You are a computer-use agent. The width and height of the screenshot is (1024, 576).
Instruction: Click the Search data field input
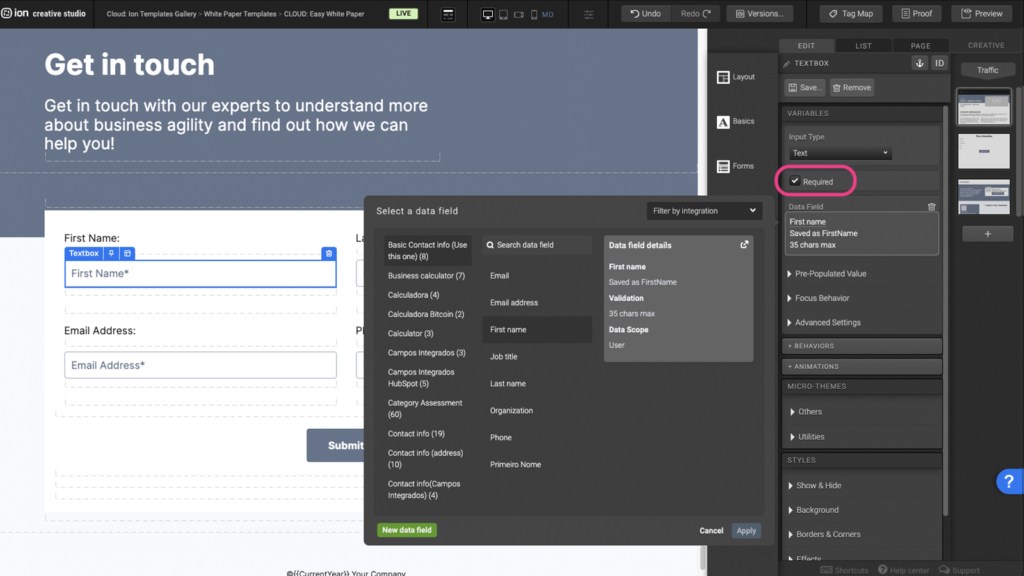click(538, 245)
